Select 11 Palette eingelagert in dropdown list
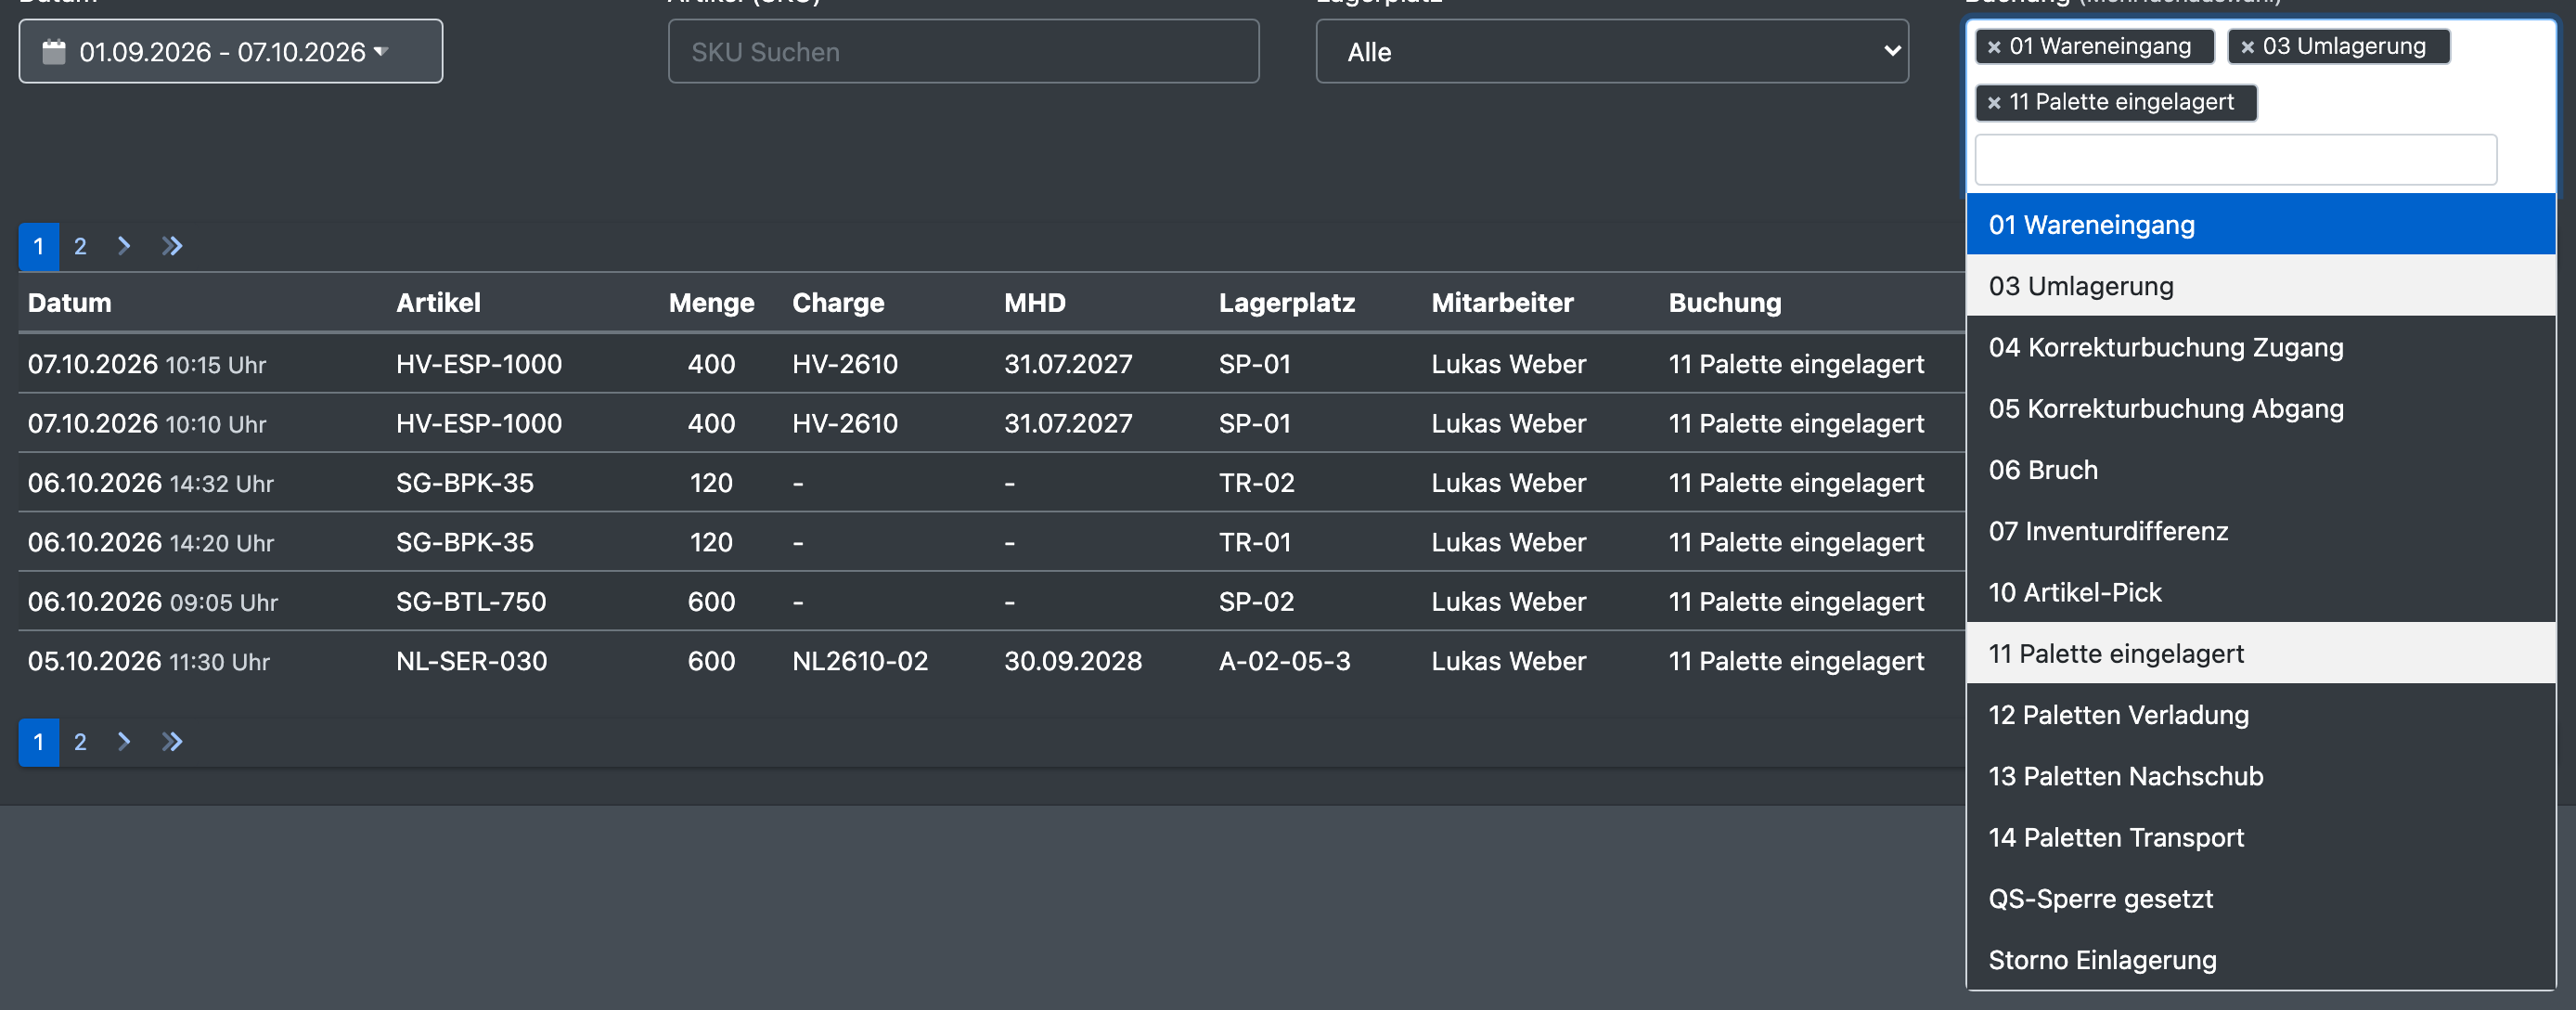Image resolution: width=2576 pixels, height=1010 pixels. (x=2260, y=653)
